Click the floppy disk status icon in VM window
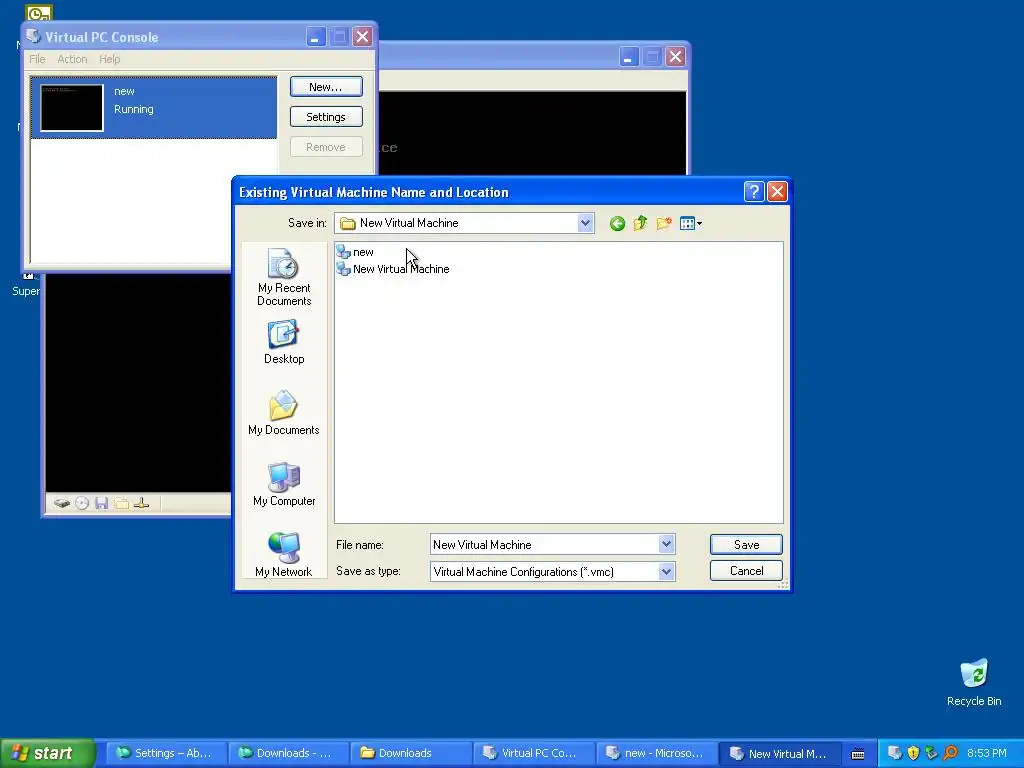Image resolution: width=1024 pixels, height=768 pixels. (101, 503)
